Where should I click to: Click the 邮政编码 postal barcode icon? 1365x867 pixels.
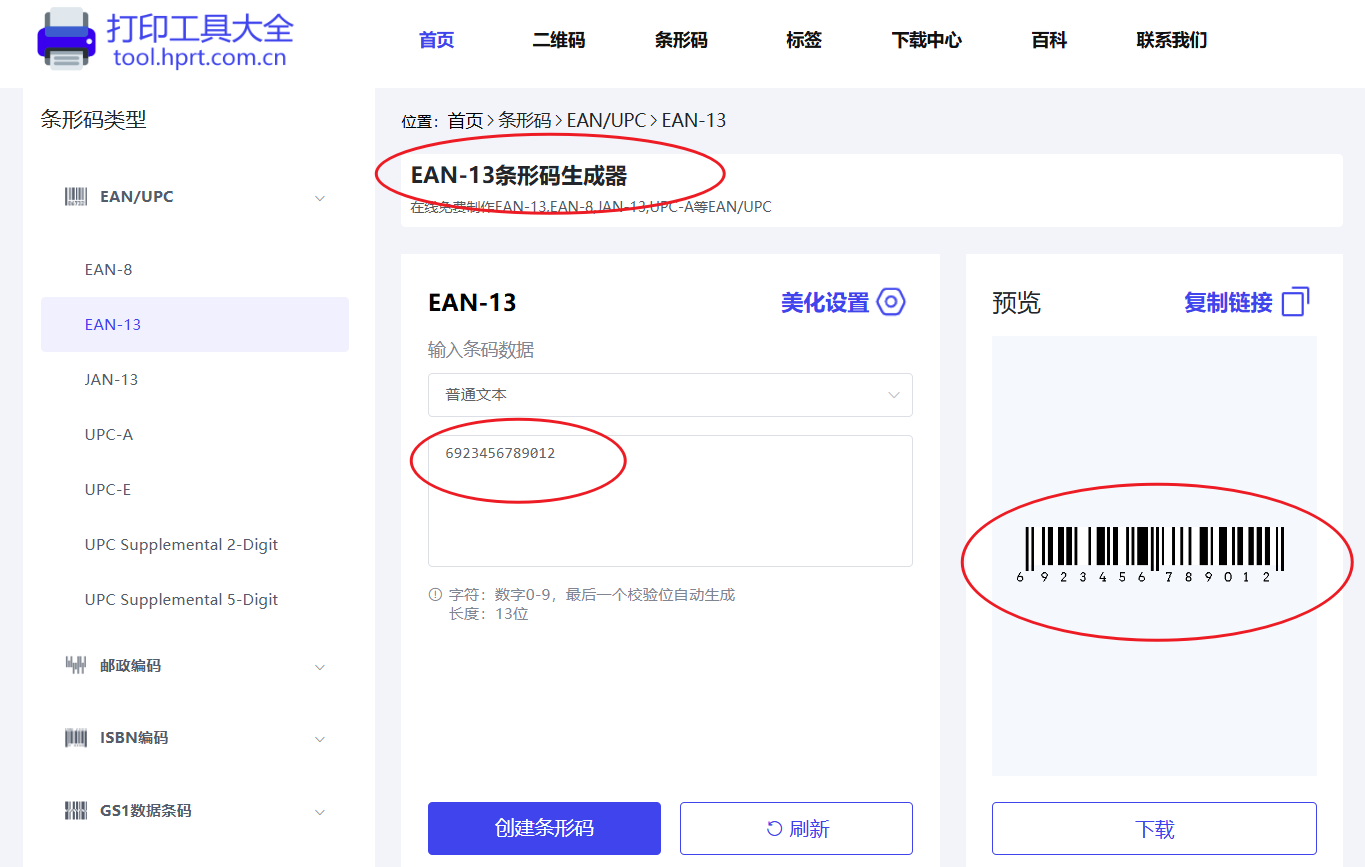pyautogui.click(x=76, y=665)
